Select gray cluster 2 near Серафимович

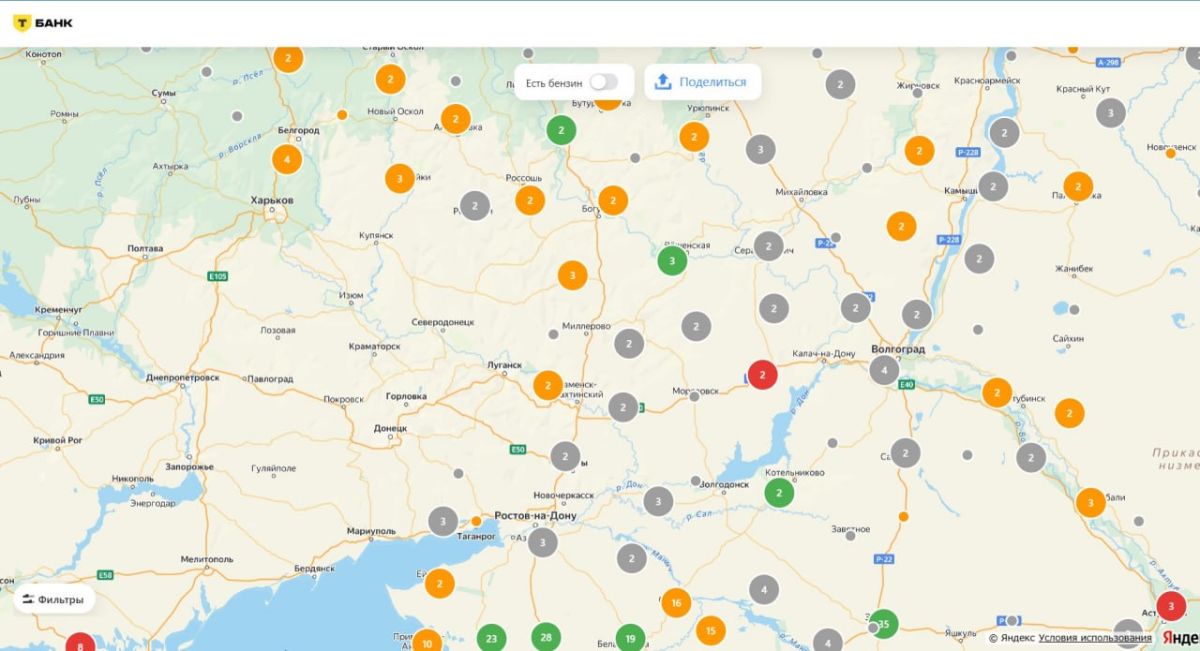pos(768,246)
